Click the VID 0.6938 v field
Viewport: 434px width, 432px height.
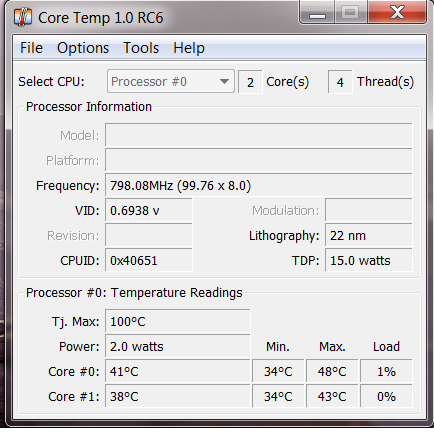pyautogui.click(x=149, y=211)
